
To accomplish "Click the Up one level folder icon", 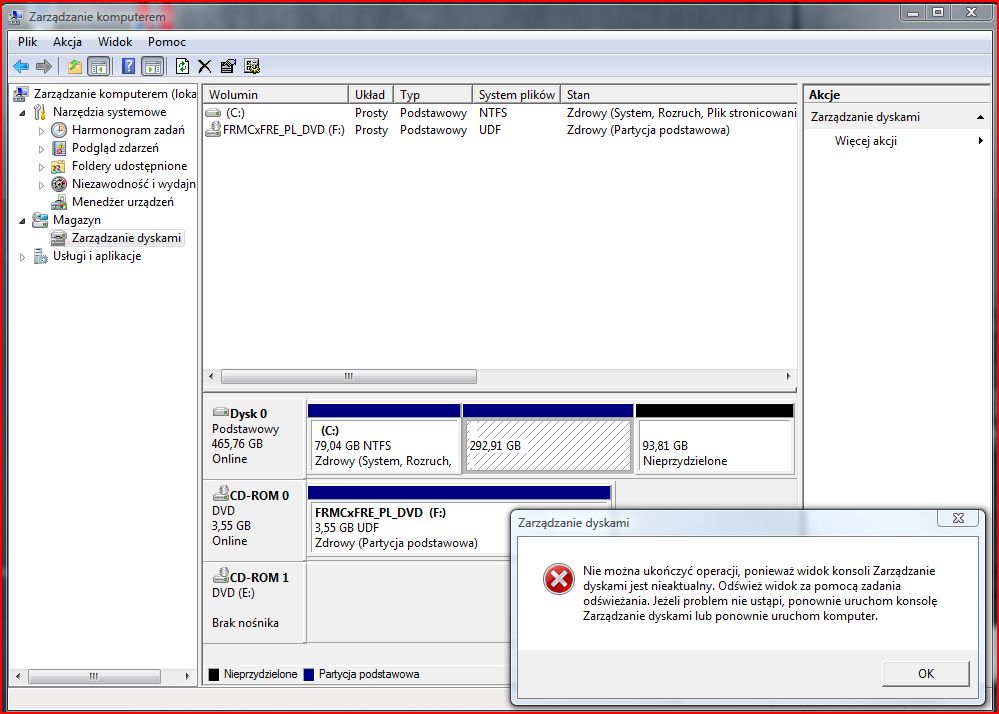I will click(x=75, y=66).
